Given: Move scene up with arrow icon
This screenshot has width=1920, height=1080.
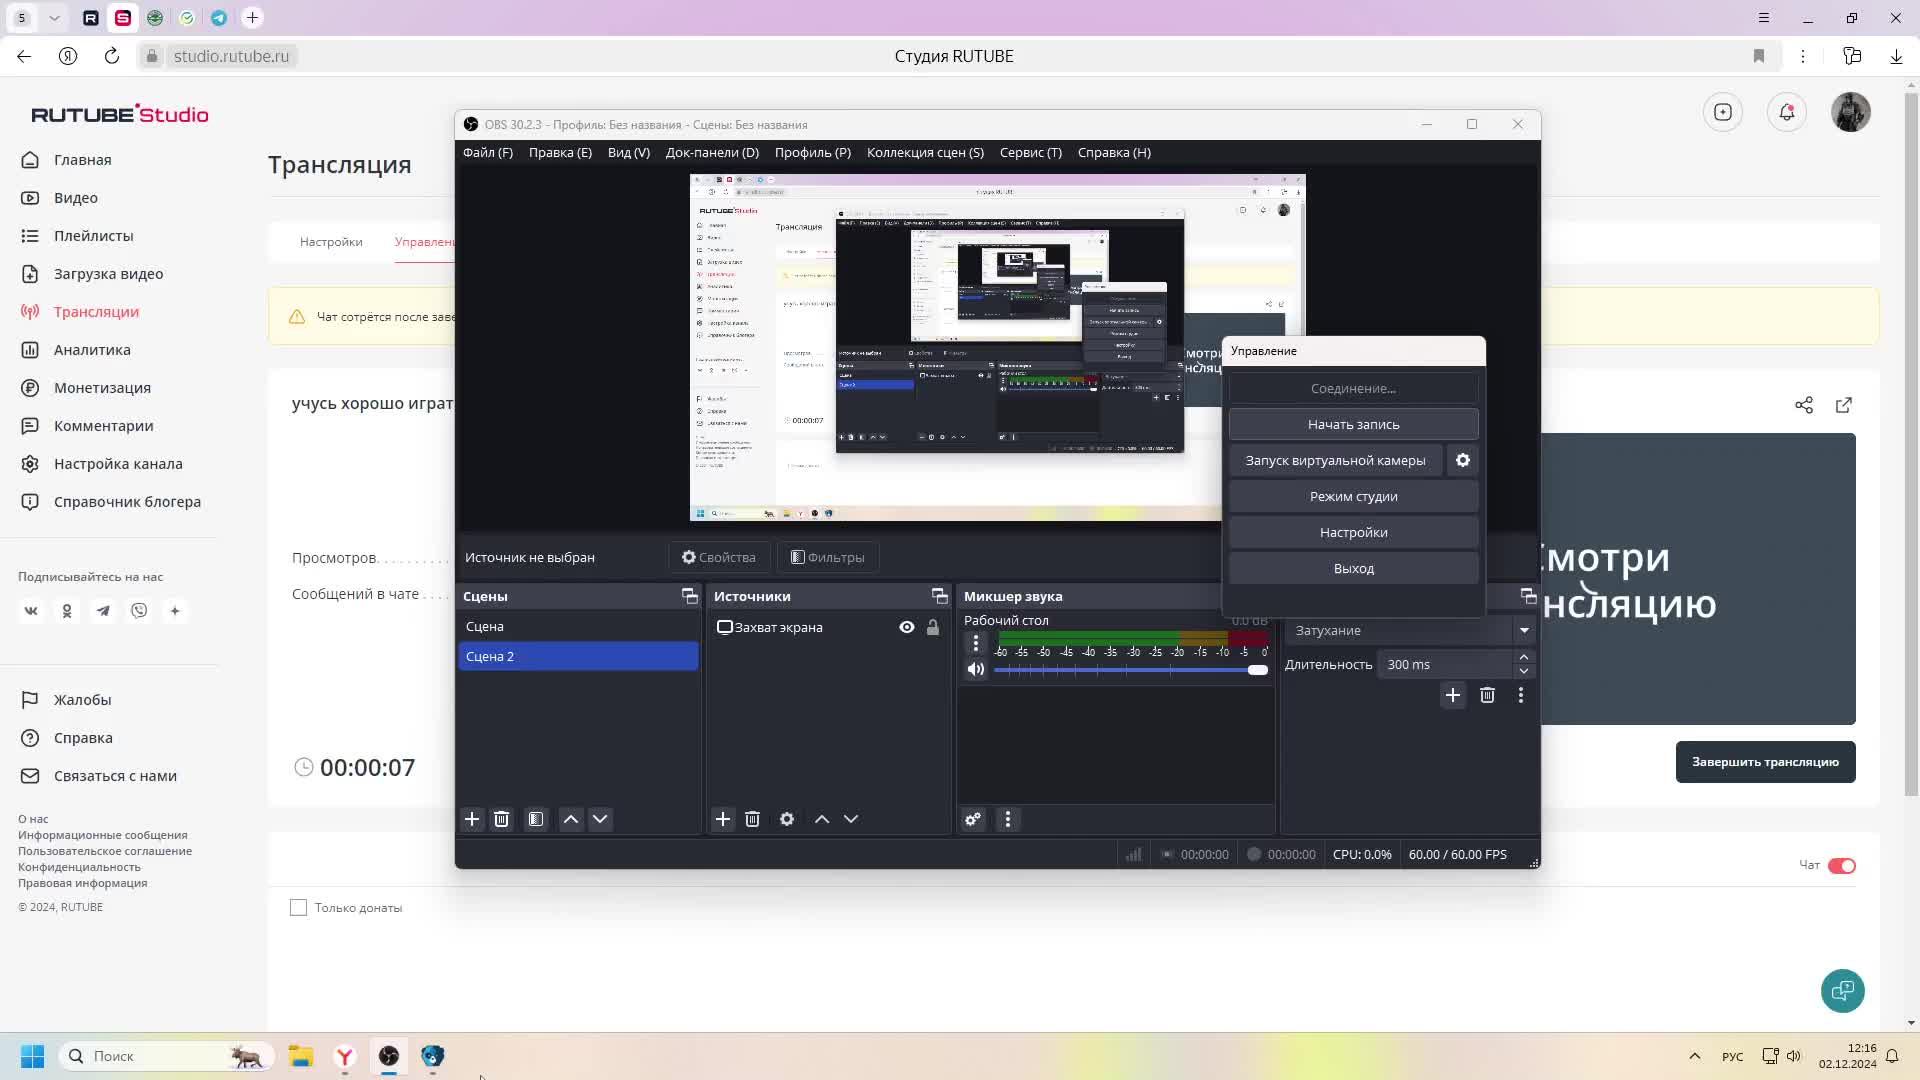Looking at the screenshot, I should tap(571, 819).
